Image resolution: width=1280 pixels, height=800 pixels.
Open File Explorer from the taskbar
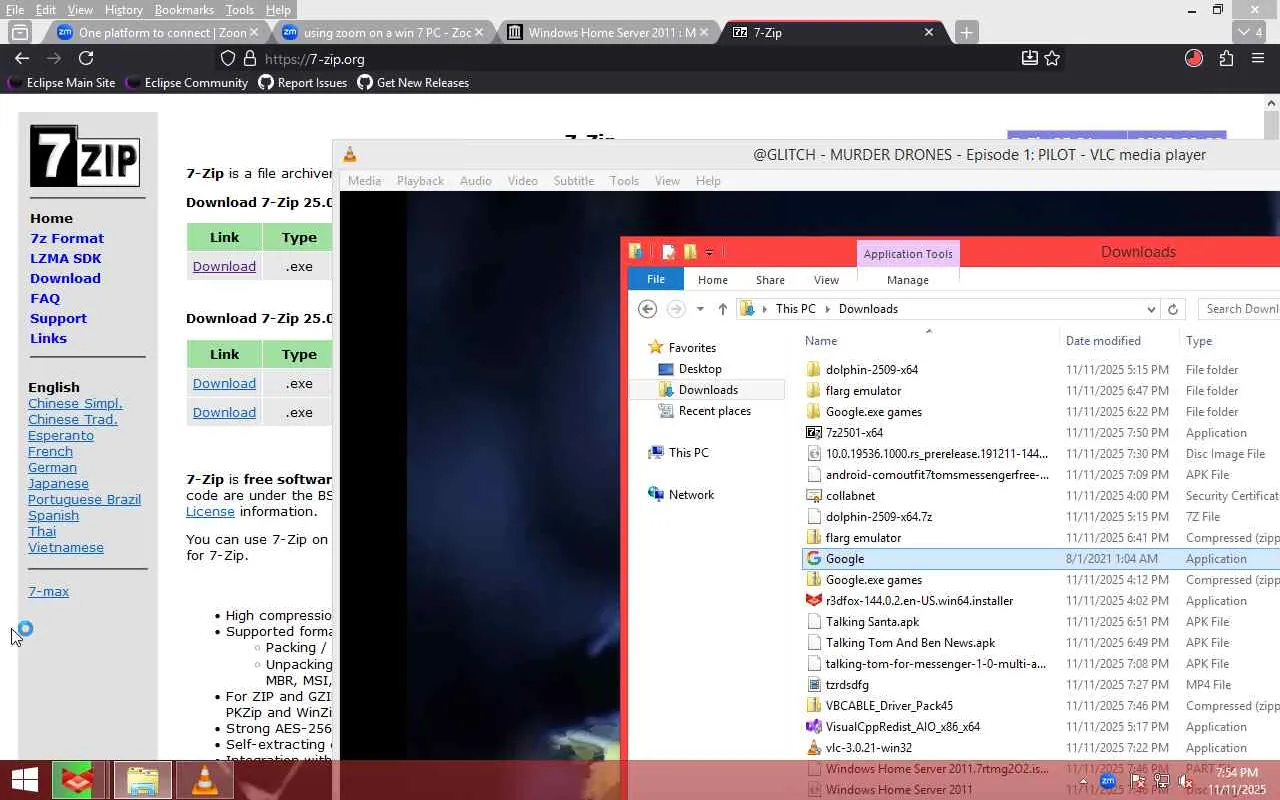(x=142, y=780)
